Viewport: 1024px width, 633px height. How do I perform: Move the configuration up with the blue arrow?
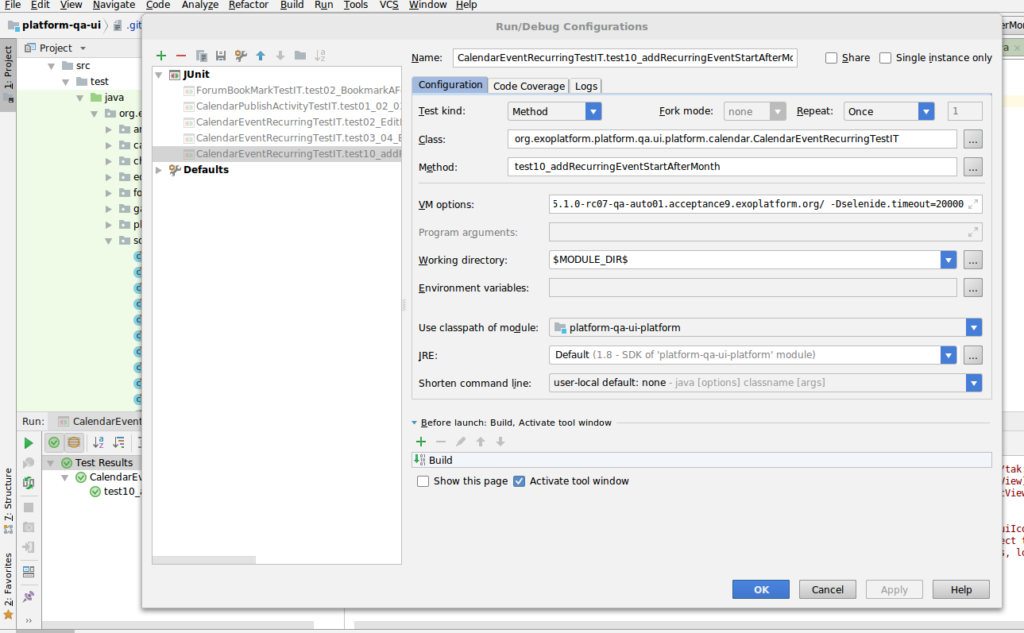[261, 56]
